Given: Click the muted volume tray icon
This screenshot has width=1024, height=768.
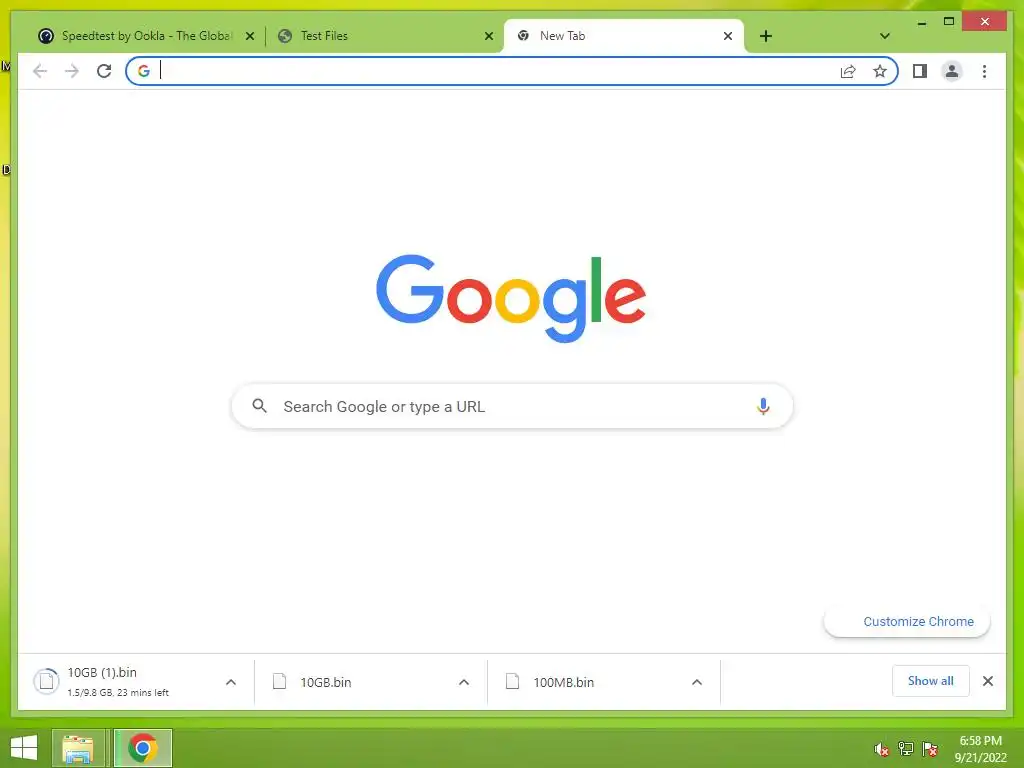Looking at the screenshot, I should click(x=881, y=749).
